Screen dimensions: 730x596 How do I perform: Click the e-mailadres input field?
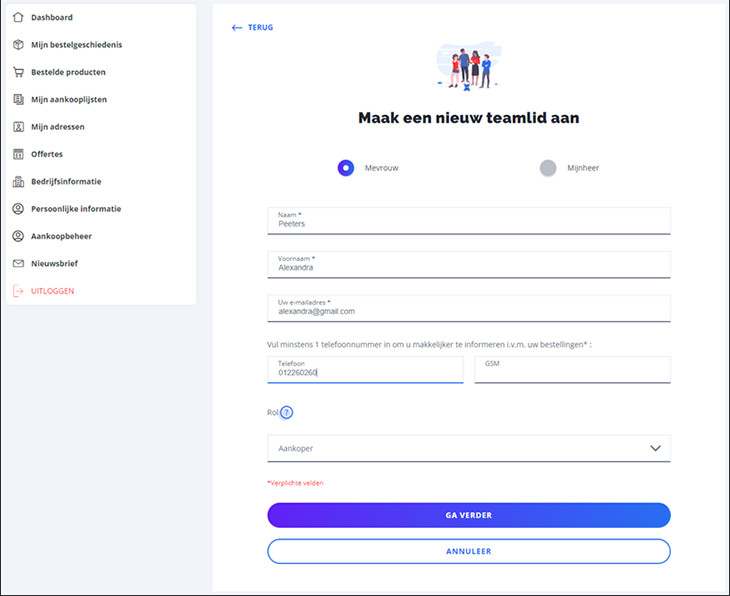469,308
